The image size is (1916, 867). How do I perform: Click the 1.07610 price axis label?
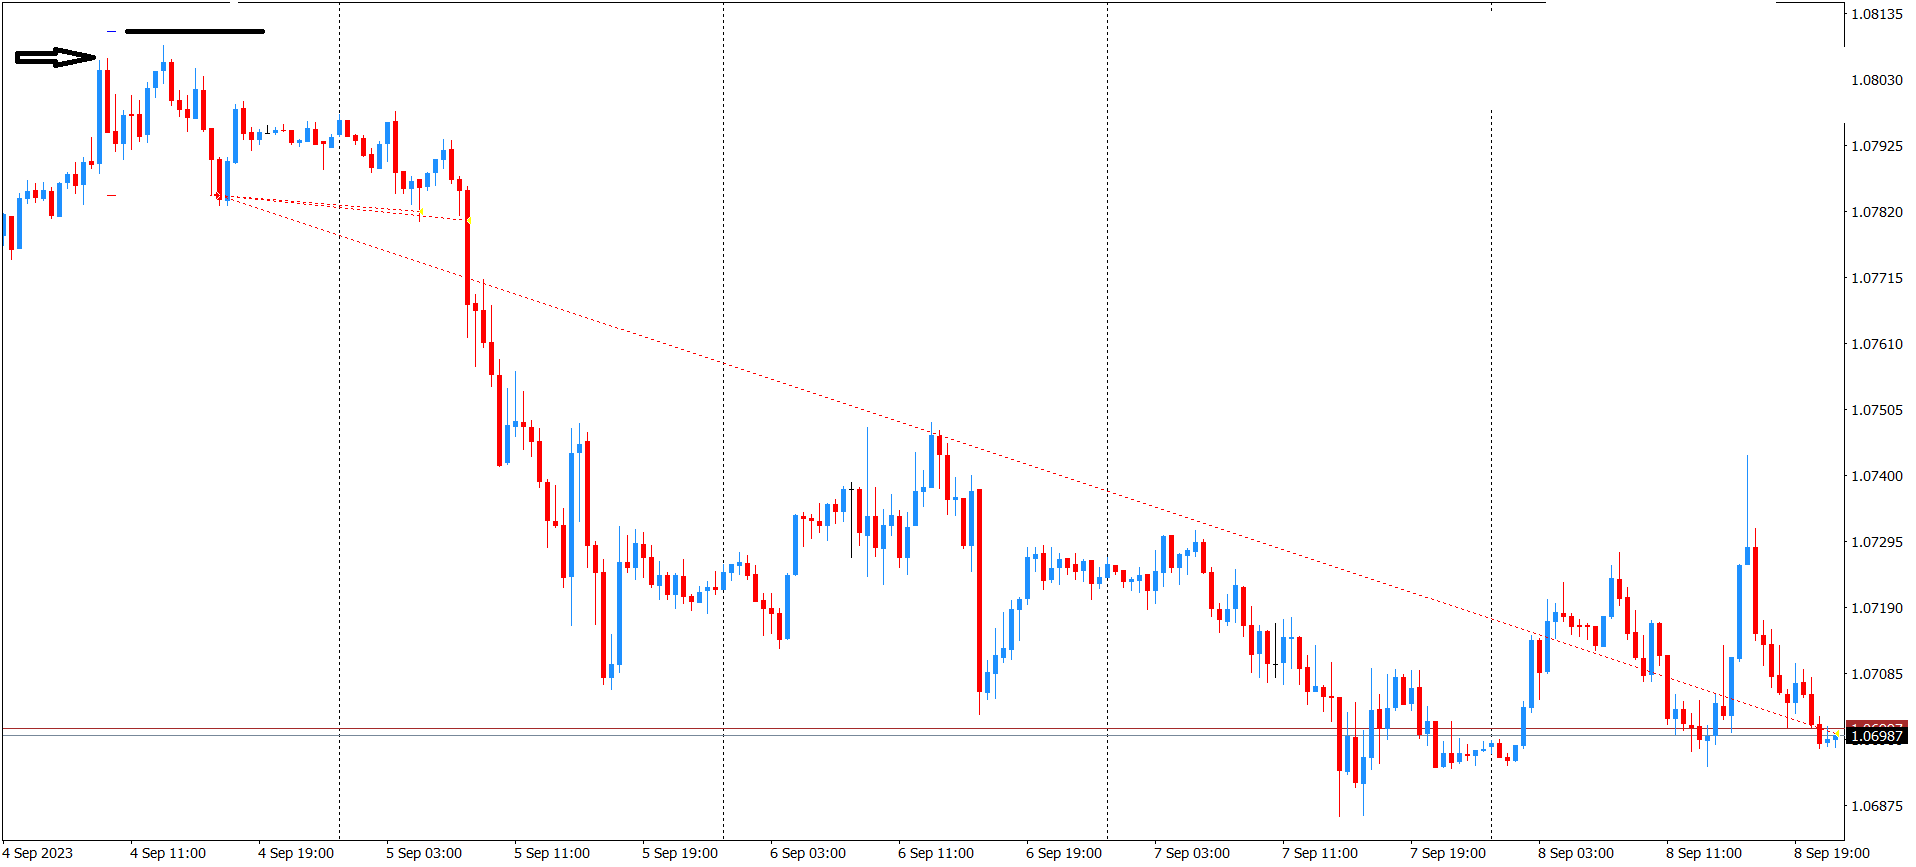[x=1876, y=344]
